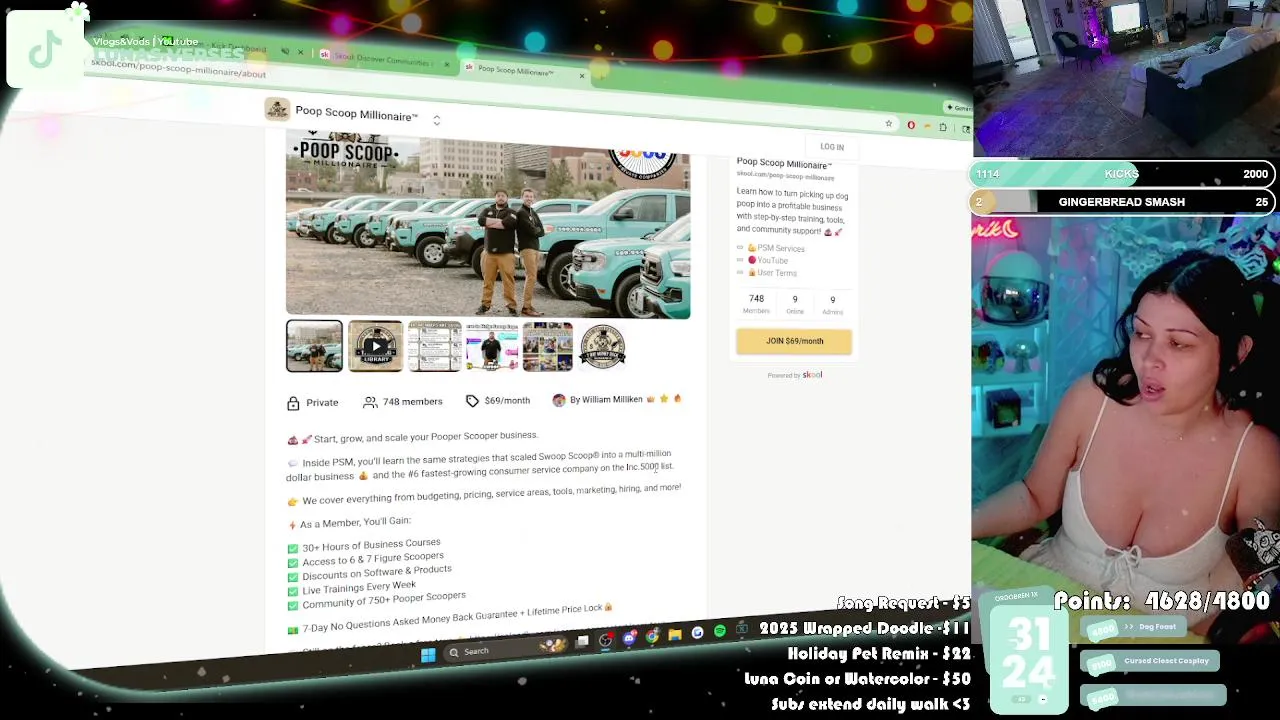1280x720 pixels.
Task: Click the Poop Scoop Millionaire group logo
Action: (x=277, y=110)
